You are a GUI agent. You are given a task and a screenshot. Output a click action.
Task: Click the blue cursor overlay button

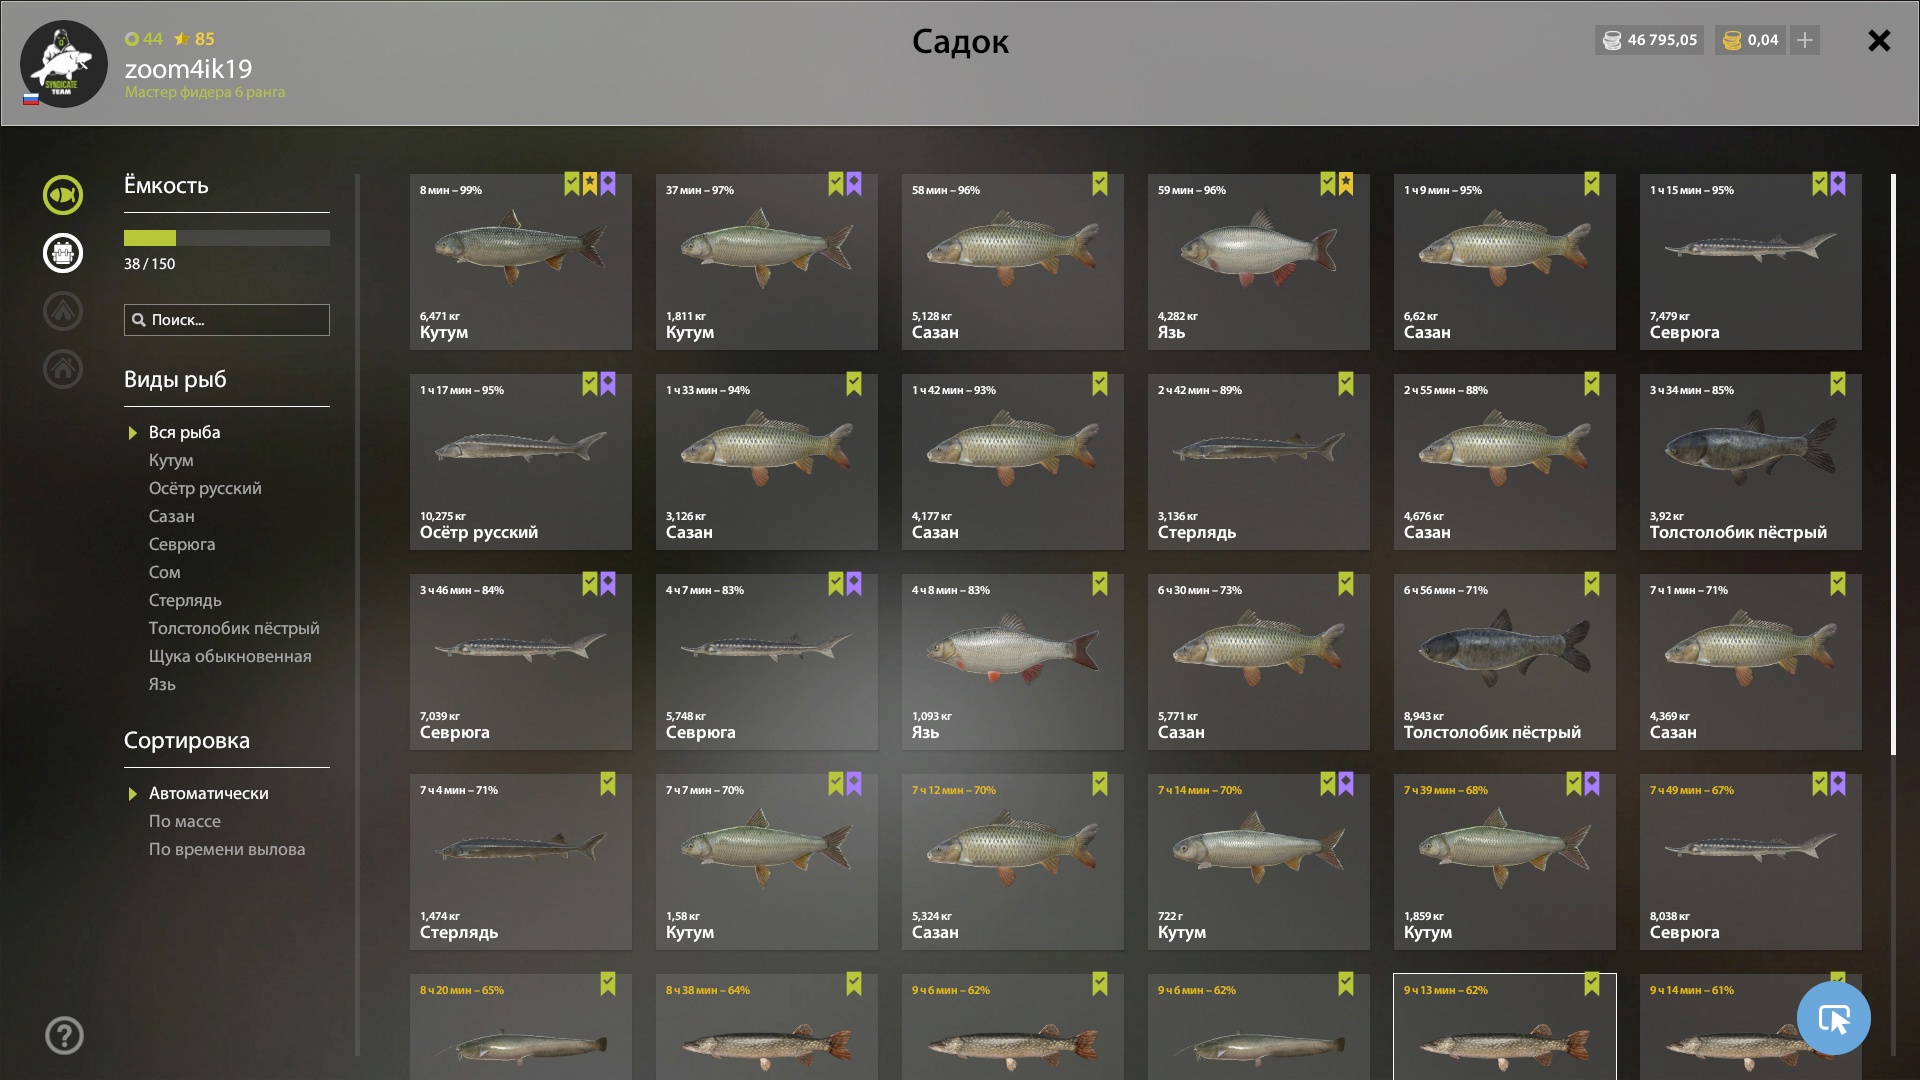pos(1833,1018)
